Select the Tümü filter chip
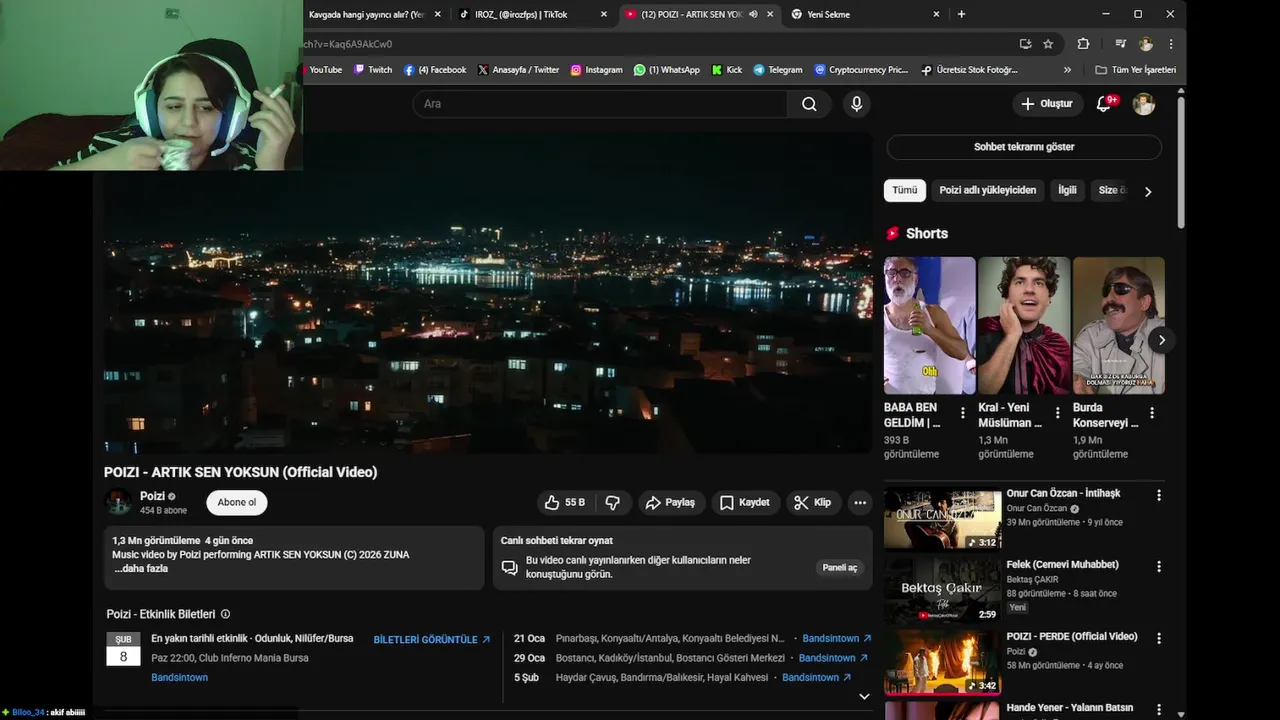The width and height of the screenshot is (1280, 720). 905,190
